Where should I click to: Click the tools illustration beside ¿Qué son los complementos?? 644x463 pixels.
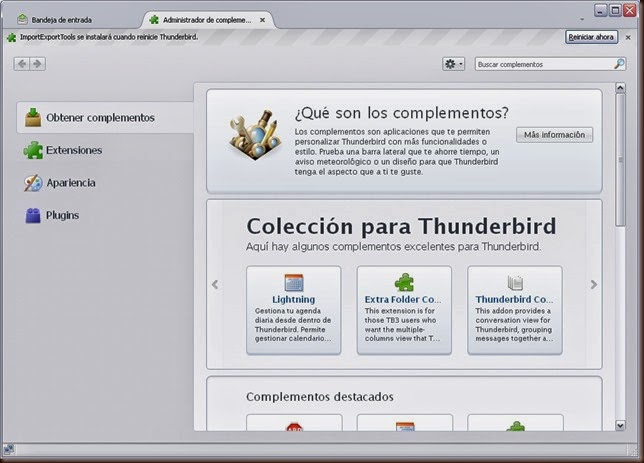point(255,134)
